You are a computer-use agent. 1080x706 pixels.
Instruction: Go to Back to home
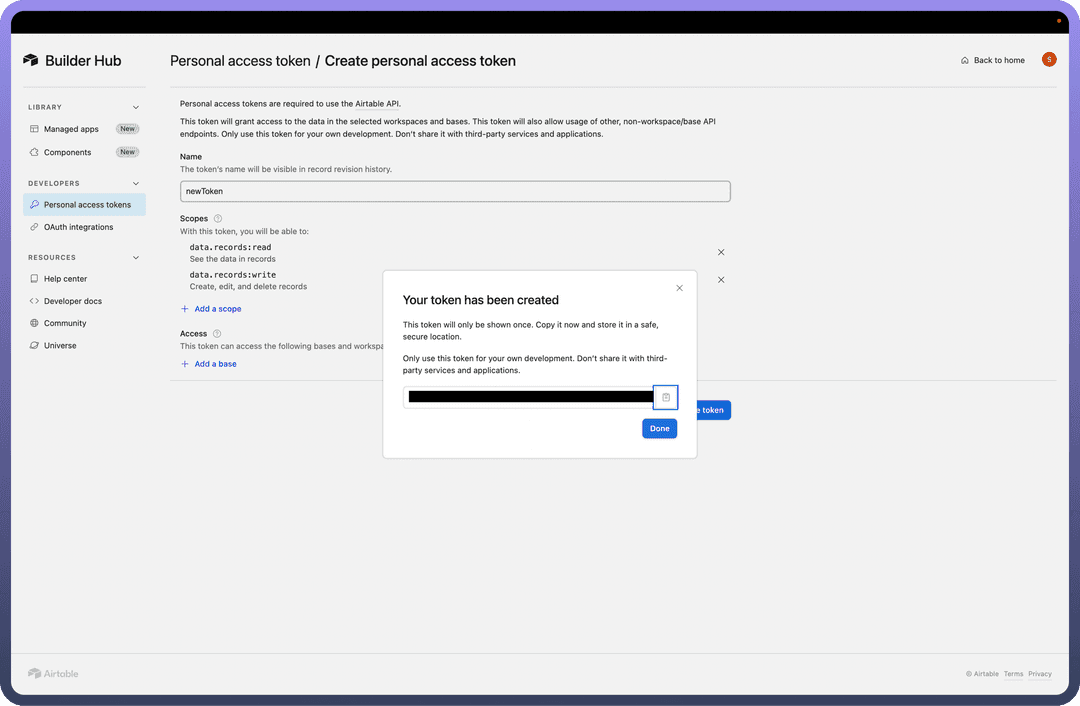tap(992, 60)
